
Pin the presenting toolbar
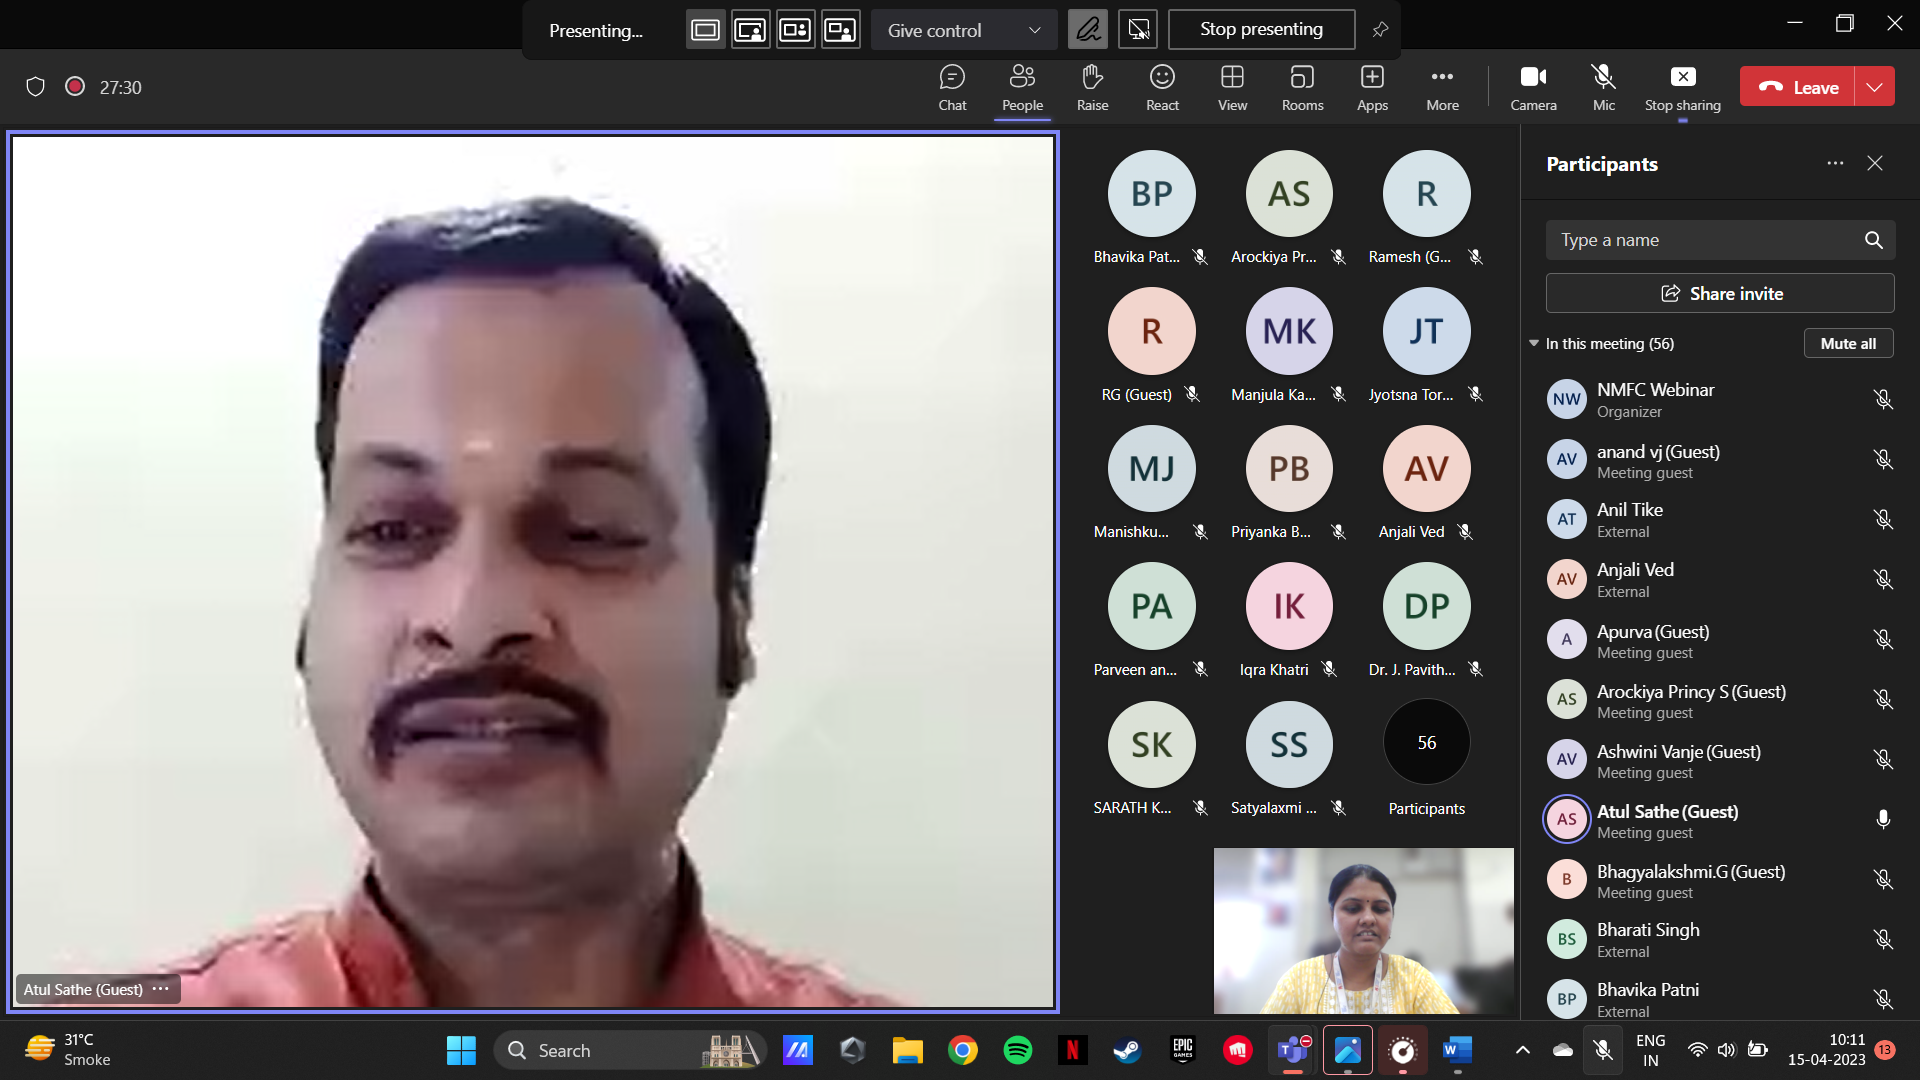click(x=1380, y=30)
